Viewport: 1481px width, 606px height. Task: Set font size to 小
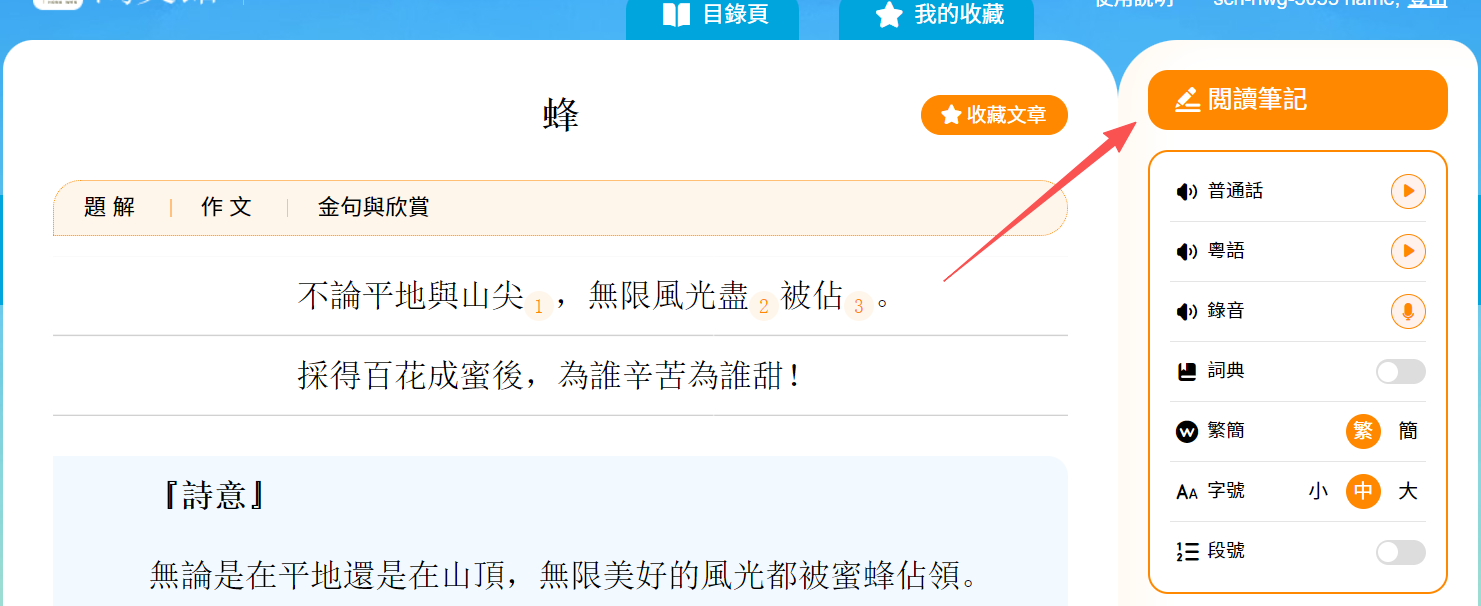click(1318, 491)
